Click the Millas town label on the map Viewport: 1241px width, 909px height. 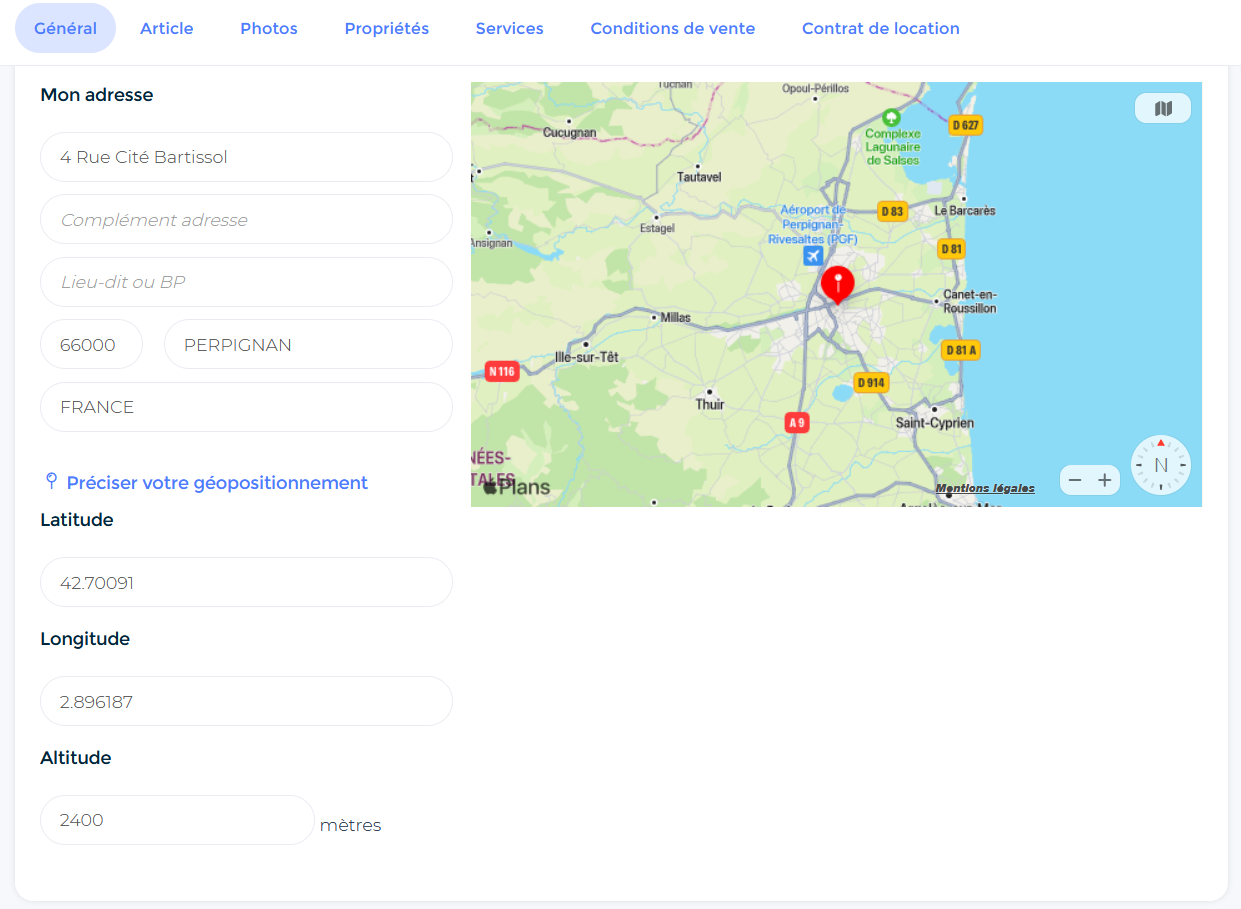676,317
